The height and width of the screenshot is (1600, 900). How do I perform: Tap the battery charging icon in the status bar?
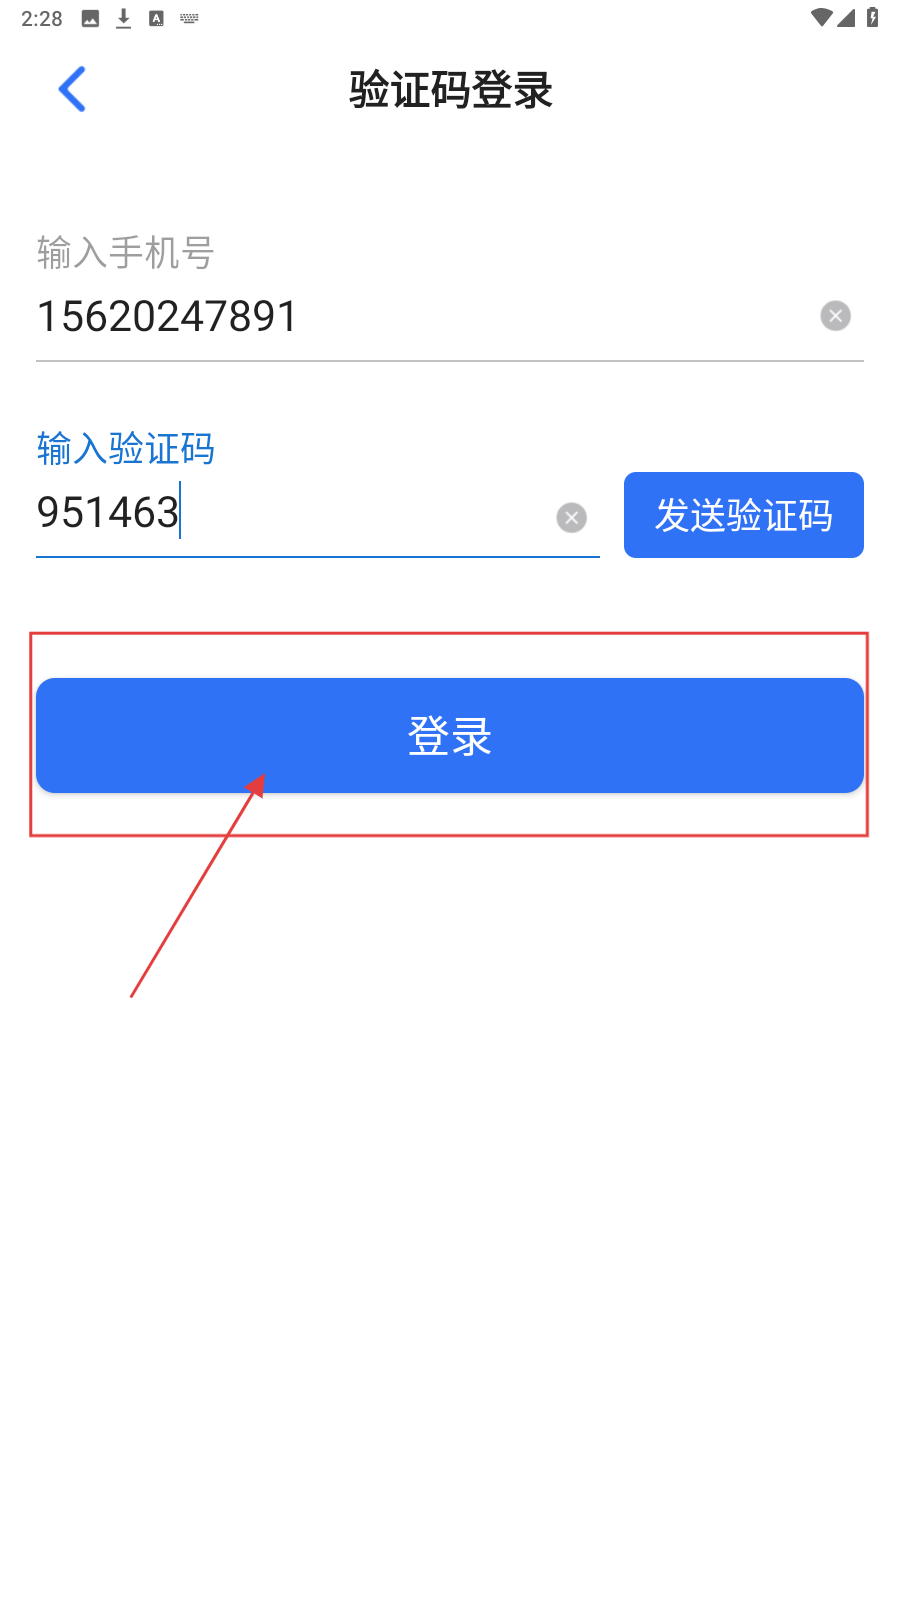coord(872,17)
